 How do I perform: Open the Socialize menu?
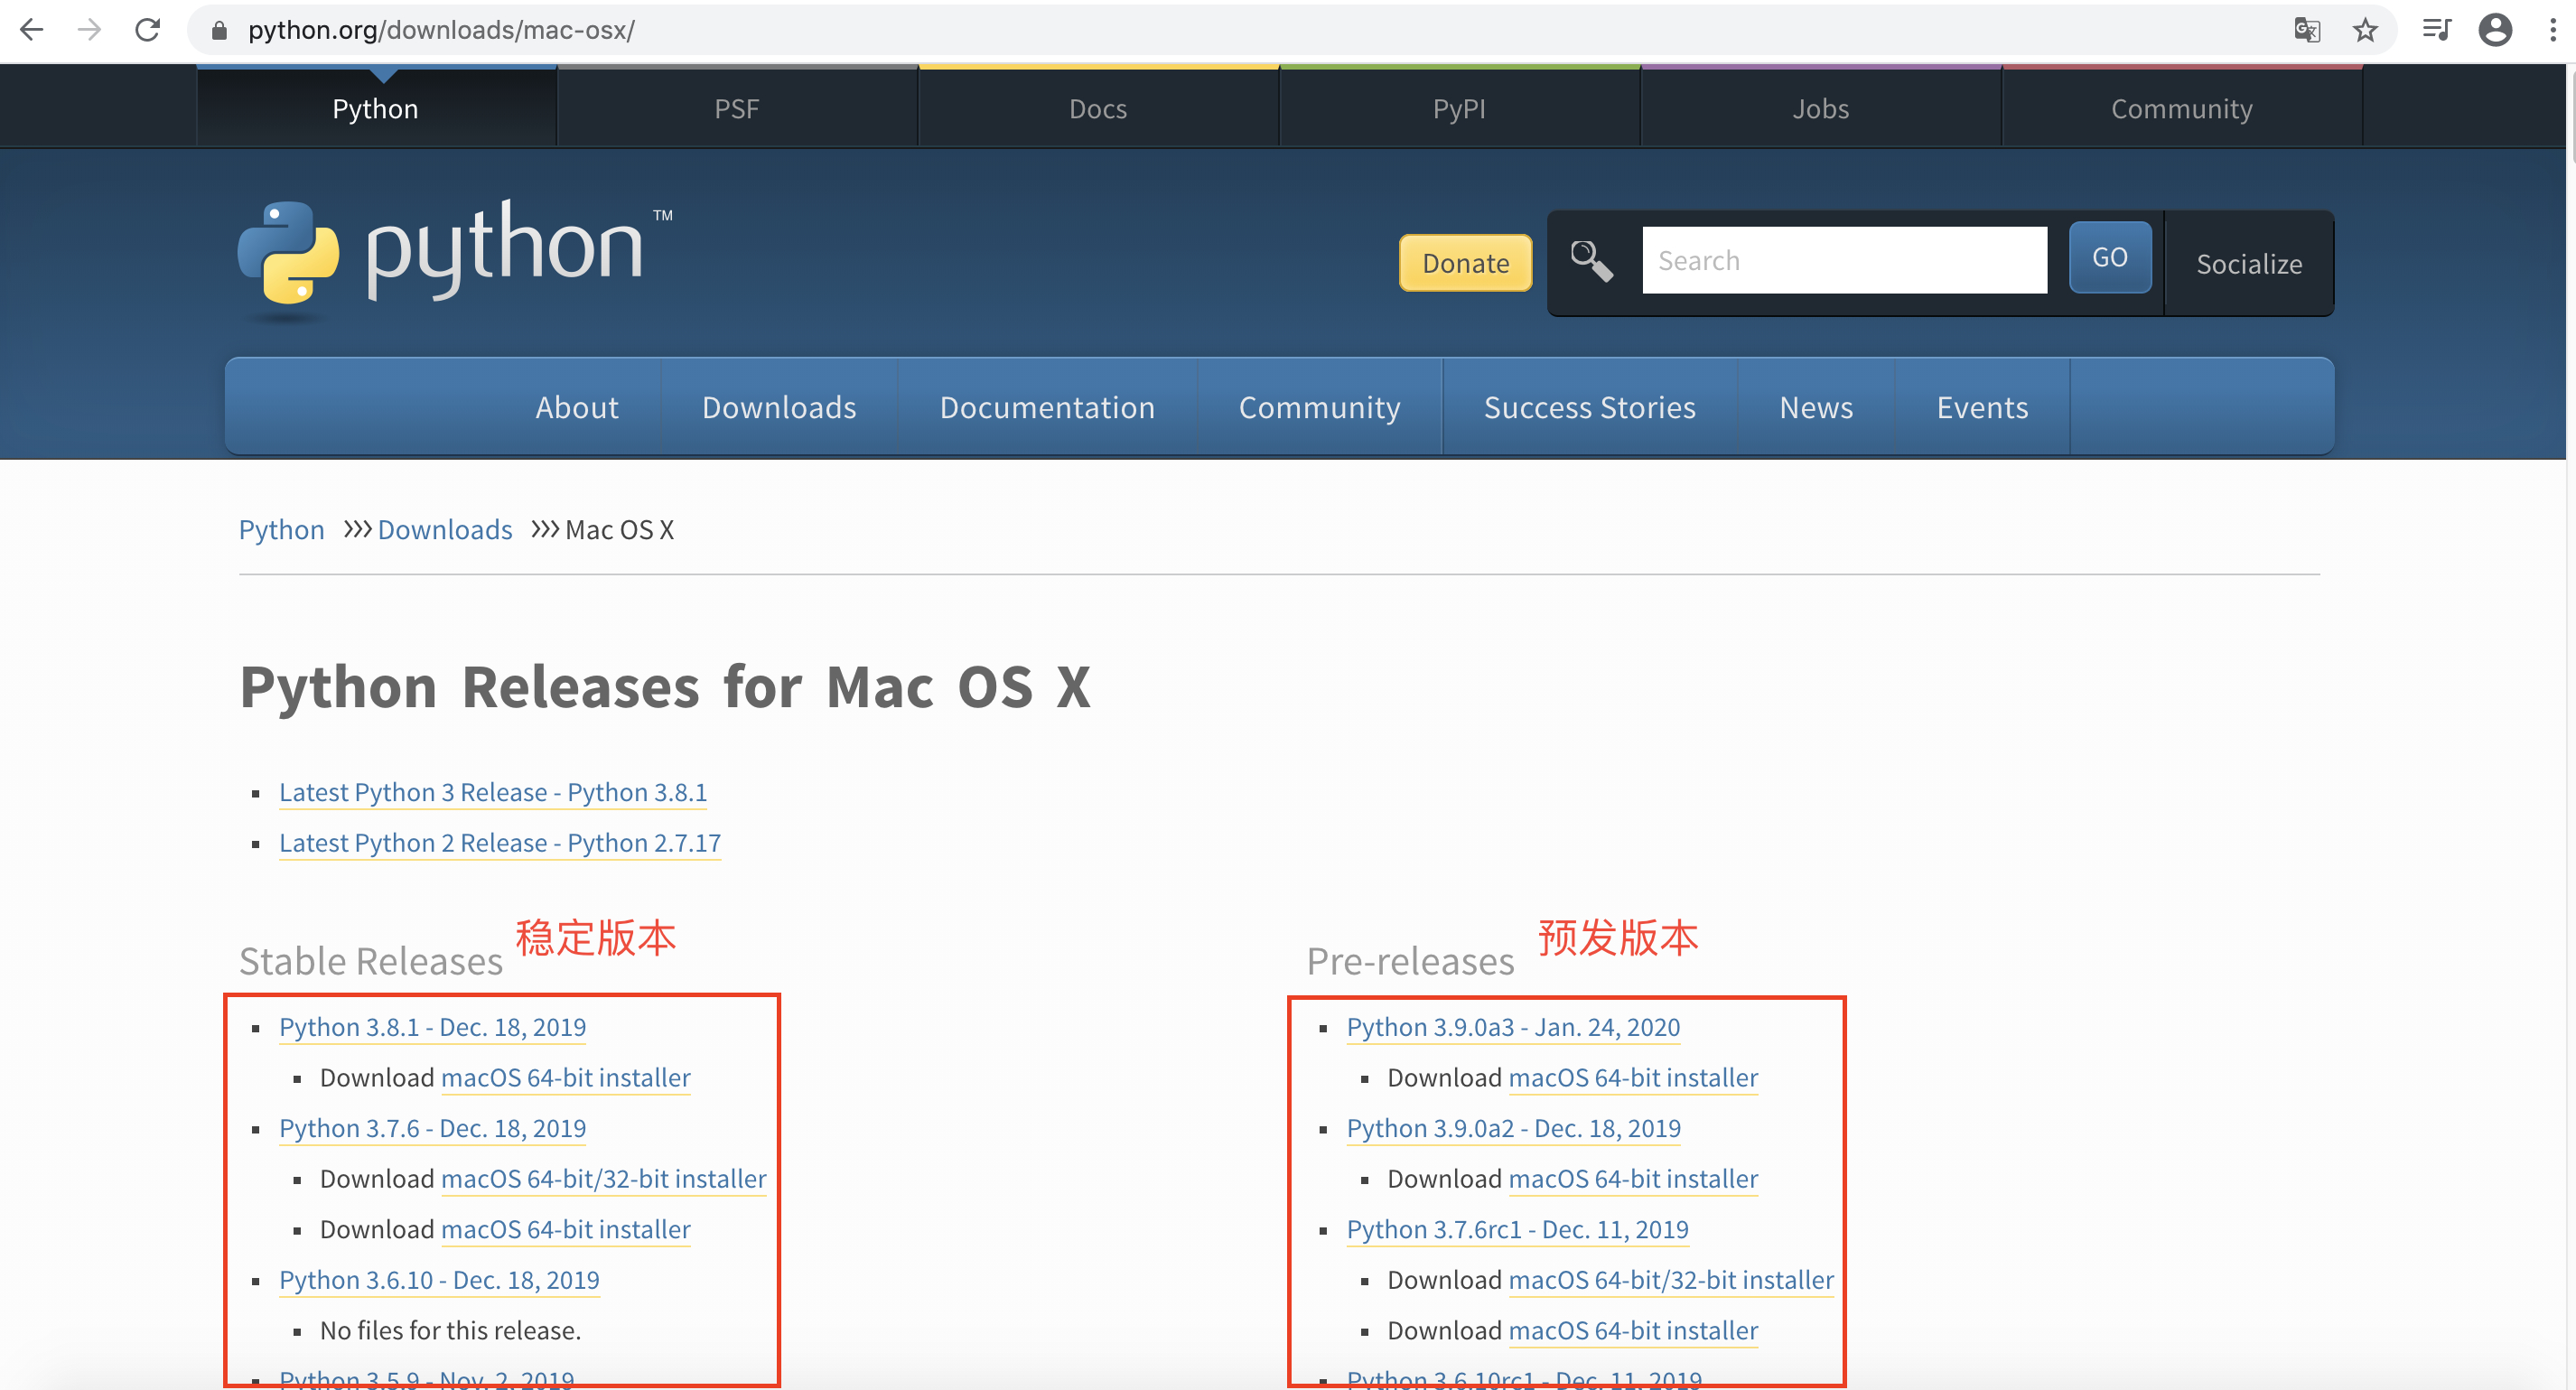click(2249, 264)
